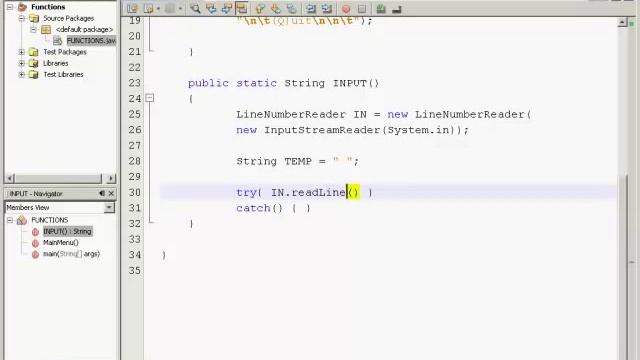Start Macro Recording red circle icon
Screen dimensions: 640x360
click(x=346, y=9)
